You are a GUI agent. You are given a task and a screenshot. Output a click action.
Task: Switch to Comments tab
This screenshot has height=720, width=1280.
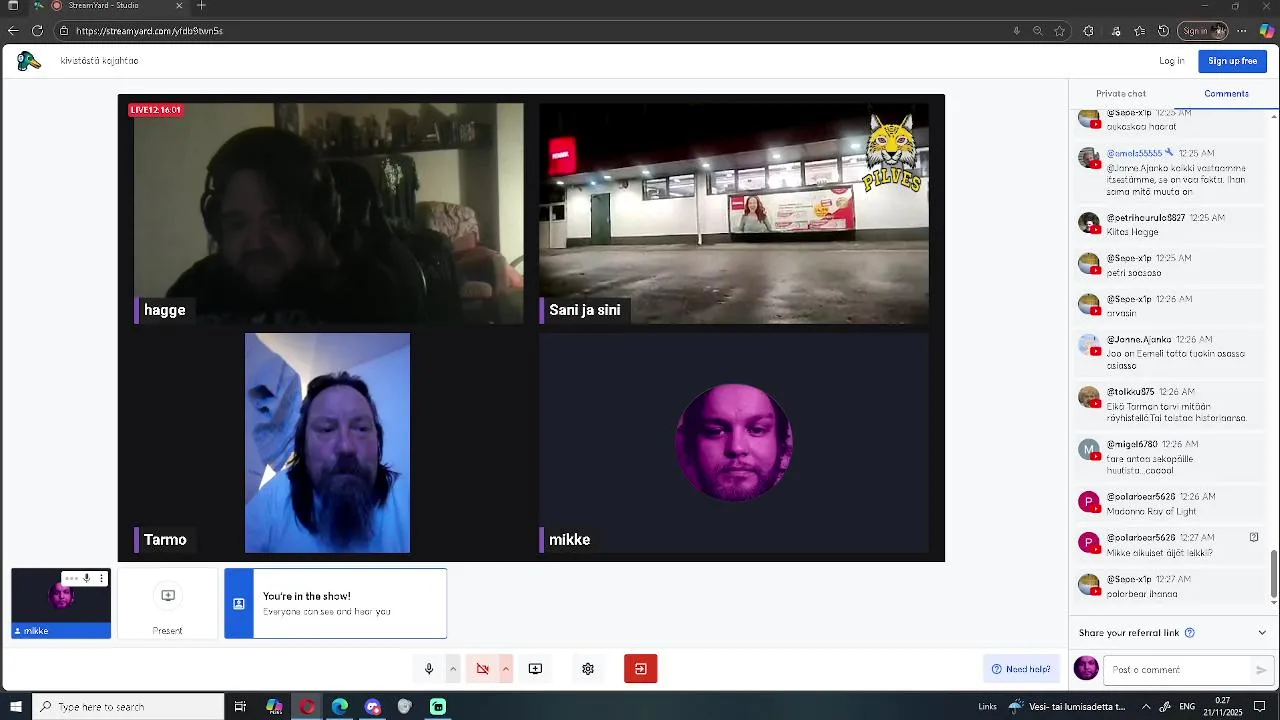[x=1226, y=93]
